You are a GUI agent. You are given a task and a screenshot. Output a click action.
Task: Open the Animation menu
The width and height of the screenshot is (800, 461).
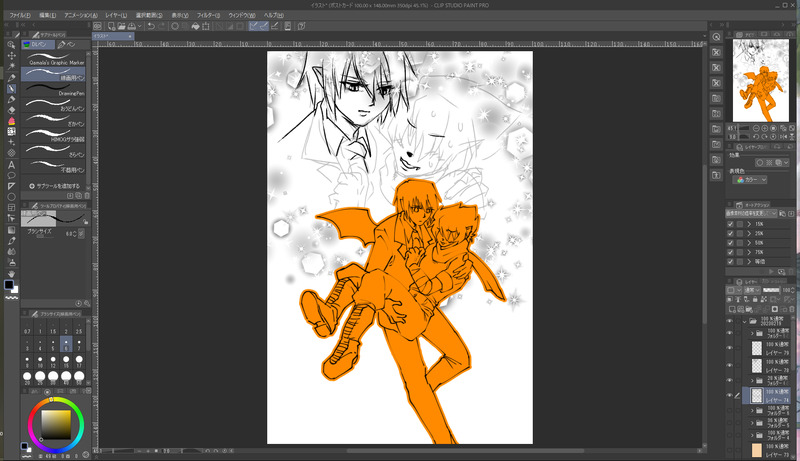click(81, 15)
